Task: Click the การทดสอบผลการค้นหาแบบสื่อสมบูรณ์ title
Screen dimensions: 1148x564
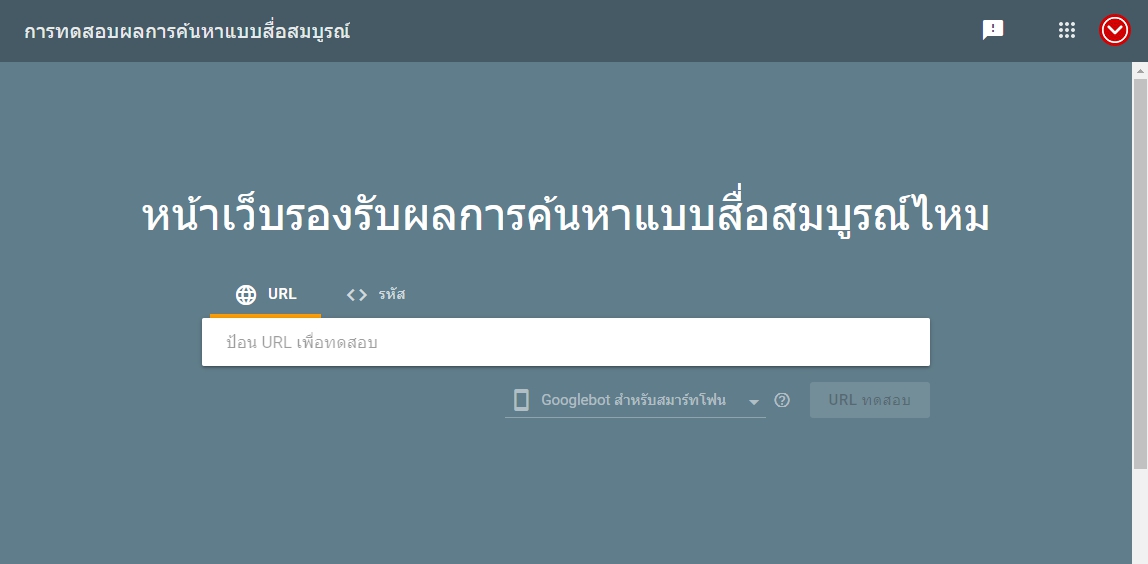Action: click(x=187, y=32)
